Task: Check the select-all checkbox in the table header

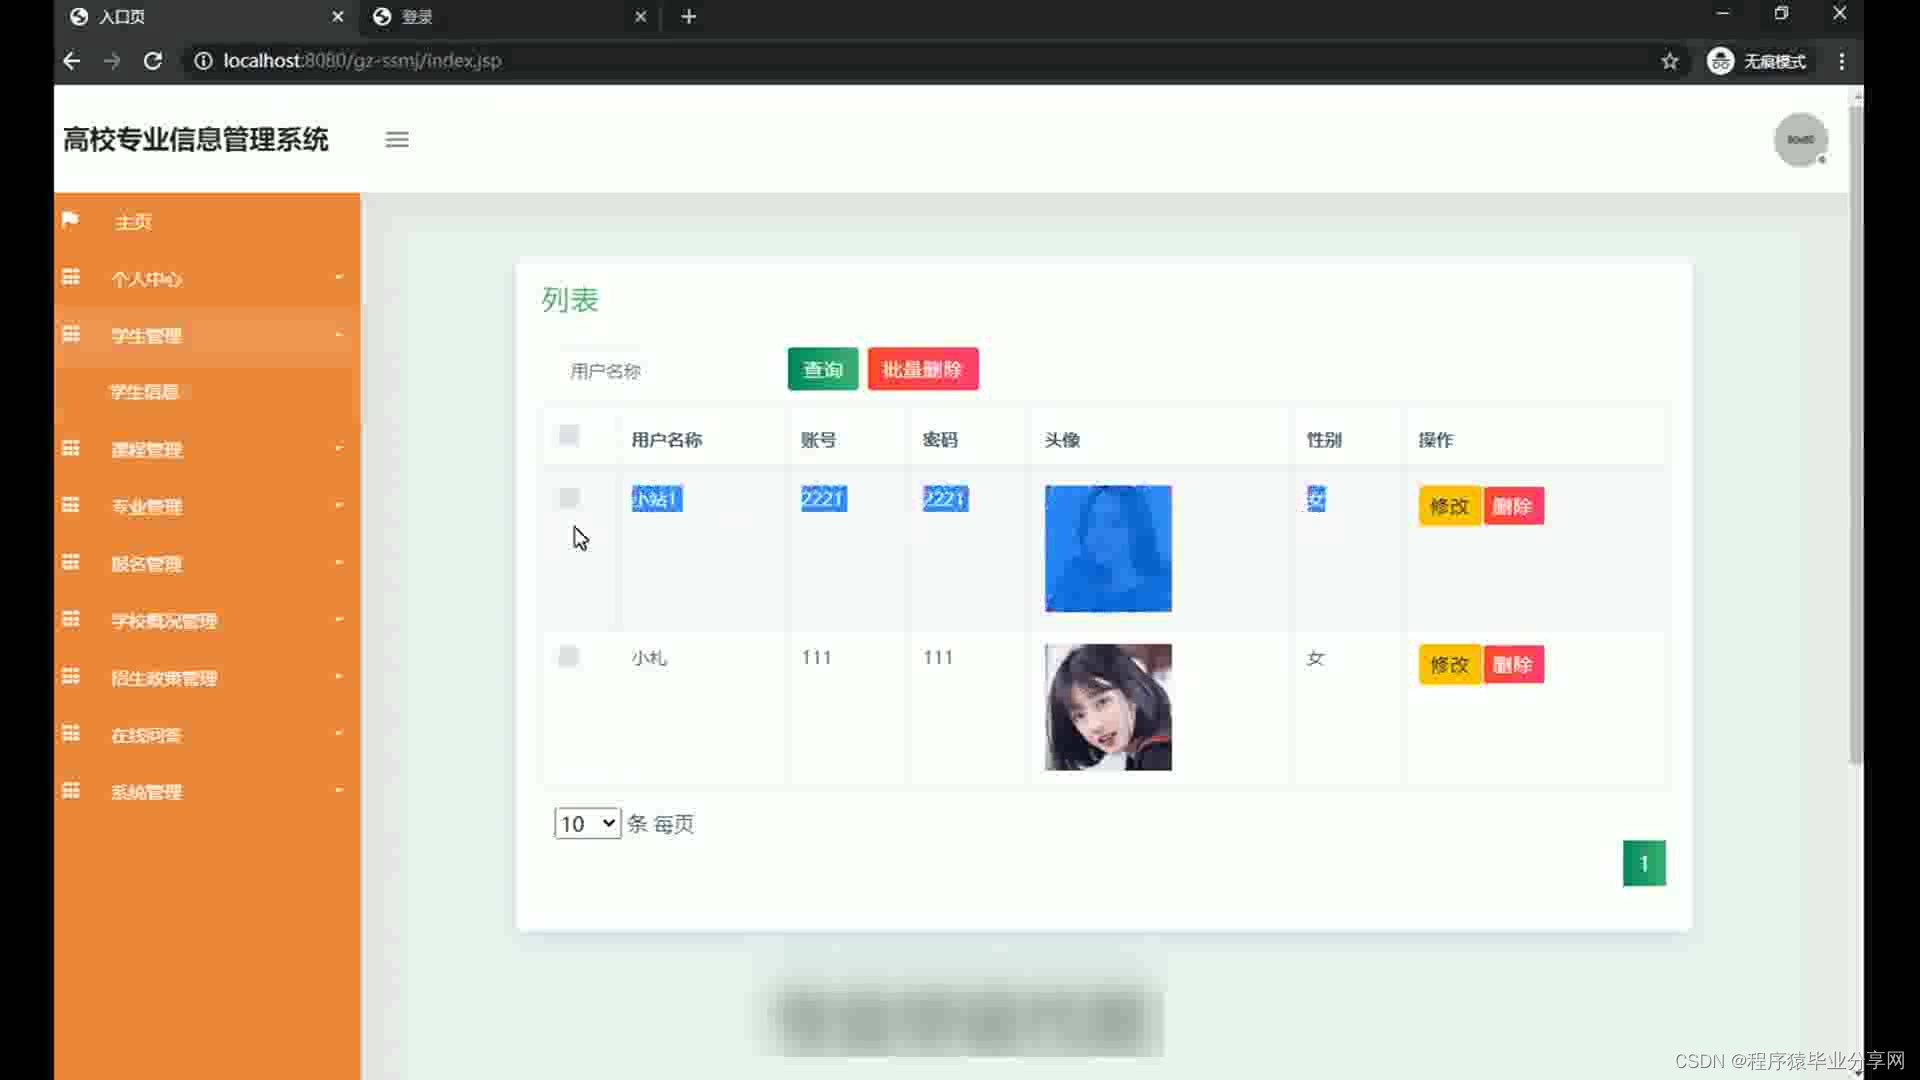Action: click(569, 435)
